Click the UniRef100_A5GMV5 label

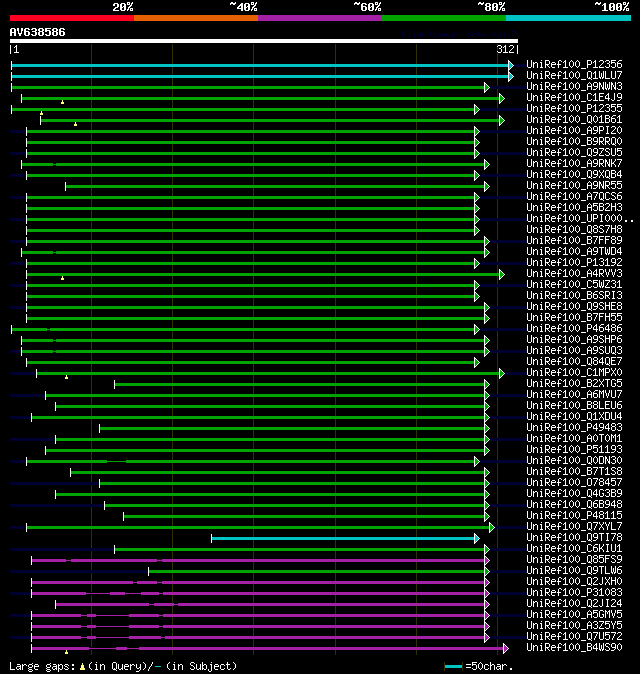coord(574,615)
